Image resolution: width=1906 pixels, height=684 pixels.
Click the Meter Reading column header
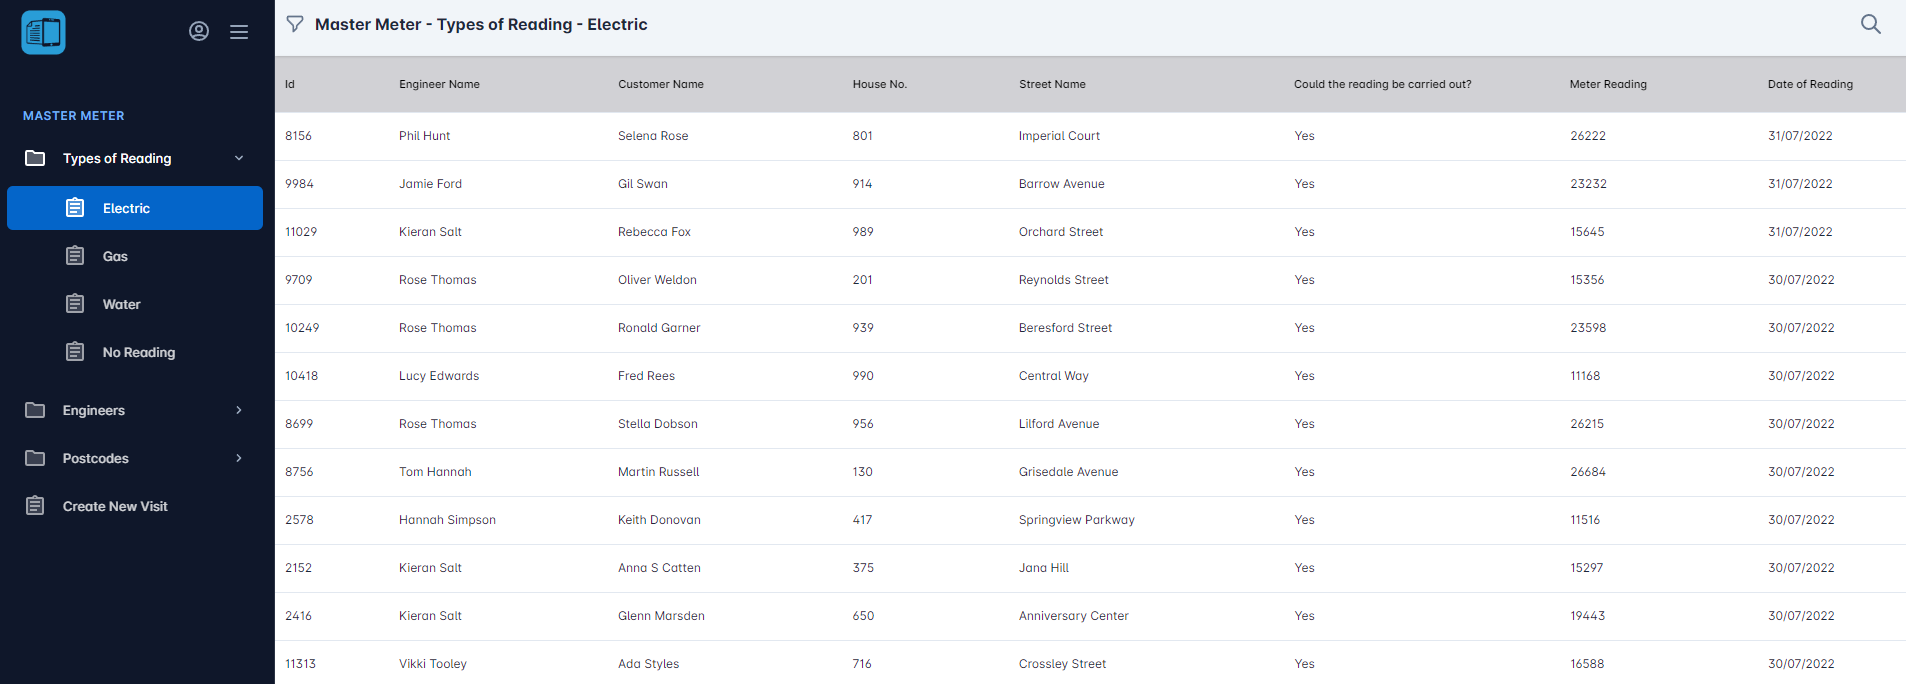pyautogui.click(x=1608, y=84)
